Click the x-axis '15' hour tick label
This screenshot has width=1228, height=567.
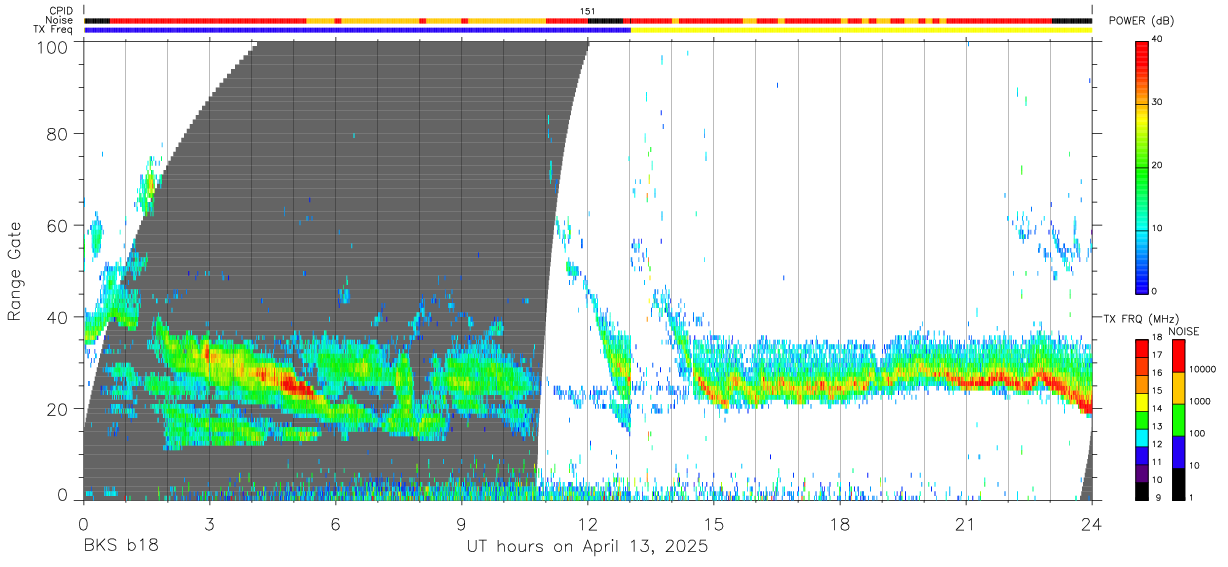[714, 524]
